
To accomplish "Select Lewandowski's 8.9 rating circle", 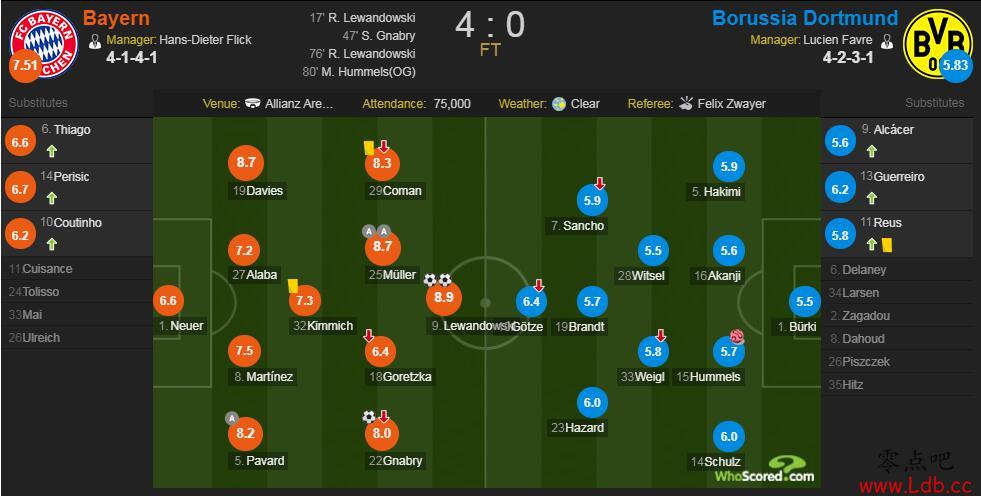I will tap(444, 298).
